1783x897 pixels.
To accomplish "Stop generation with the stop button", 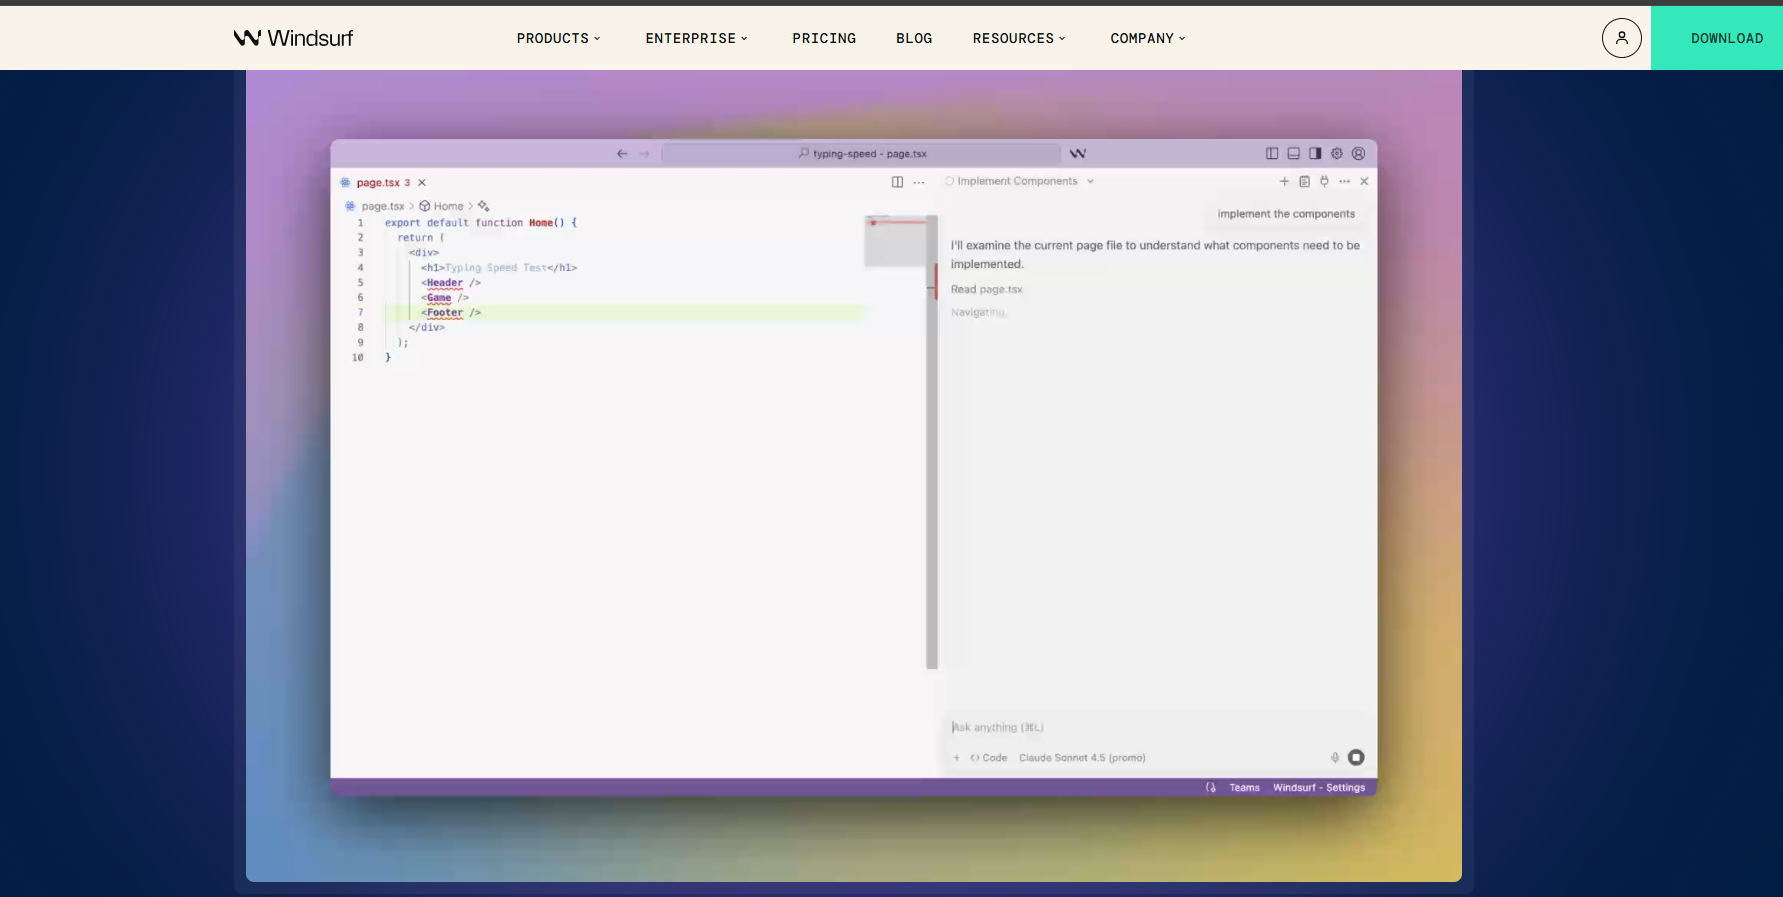I will coord(1356,758).
